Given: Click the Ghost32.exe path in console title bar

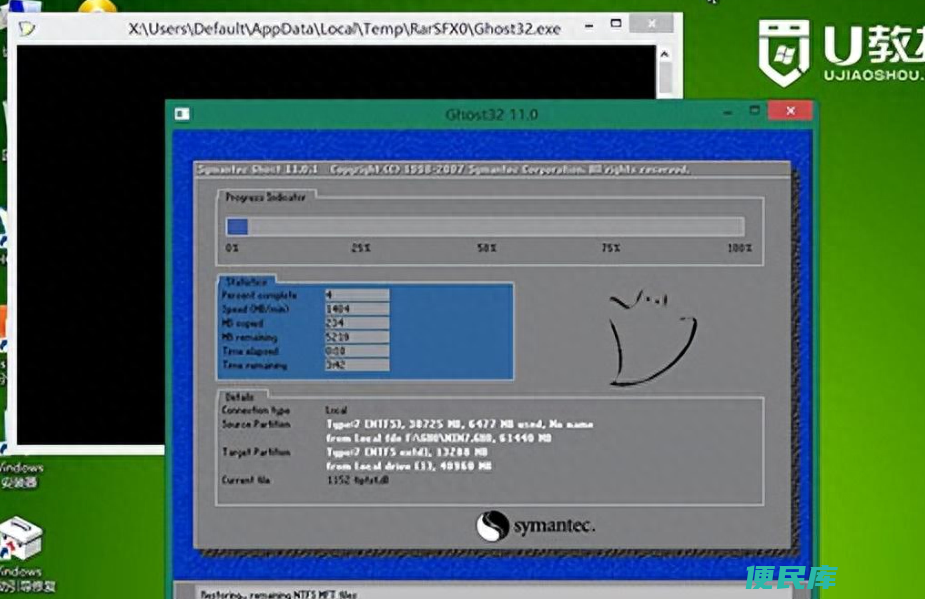Looking at the screenshot, I should pyautogui.click(x=345, y=28).
